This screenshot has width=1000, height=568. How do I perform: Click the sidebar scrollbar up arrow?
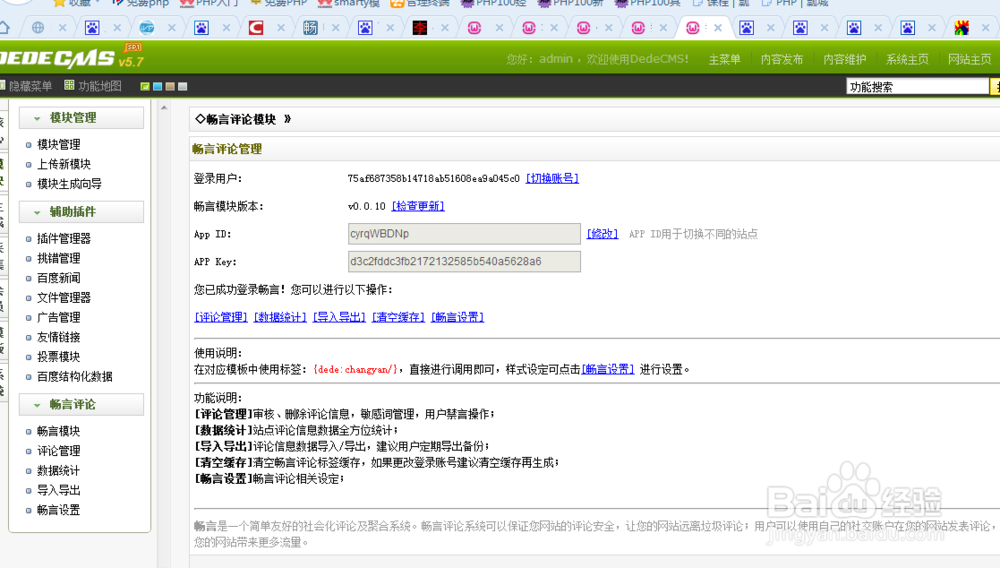coord(164,108)
